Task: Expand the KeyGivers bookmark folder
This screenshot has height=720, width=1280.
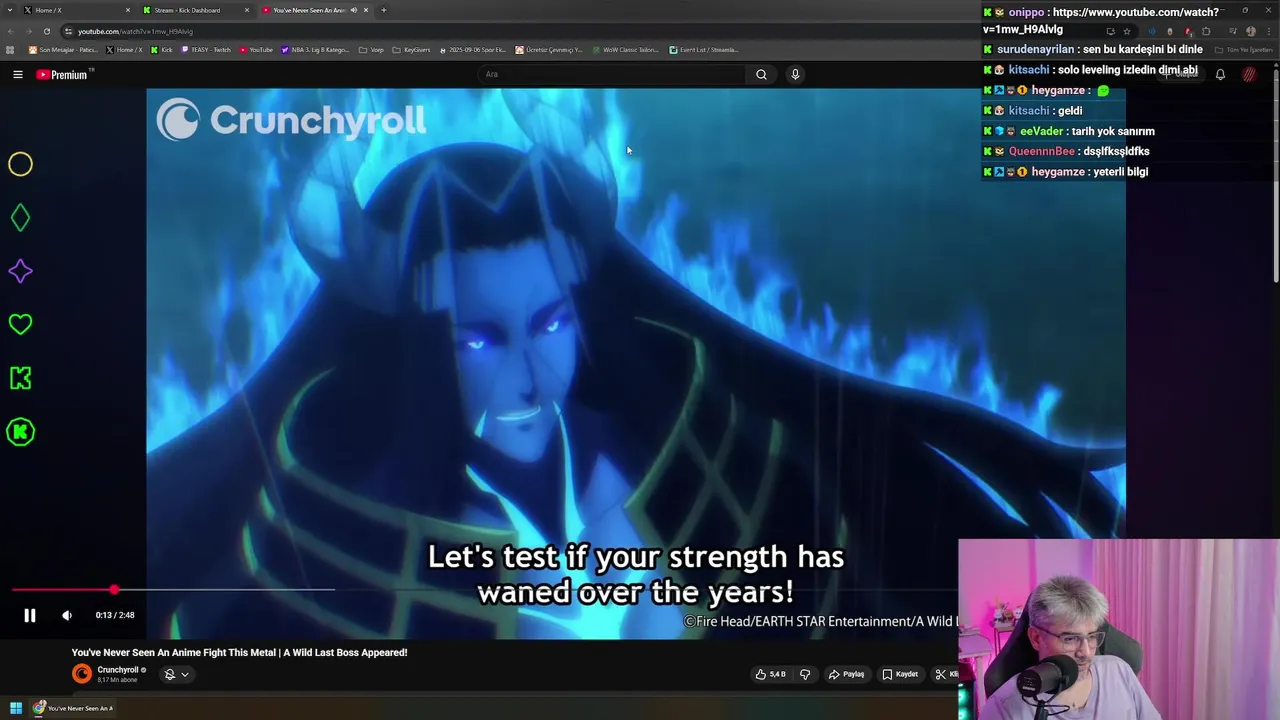Action: 411,49
